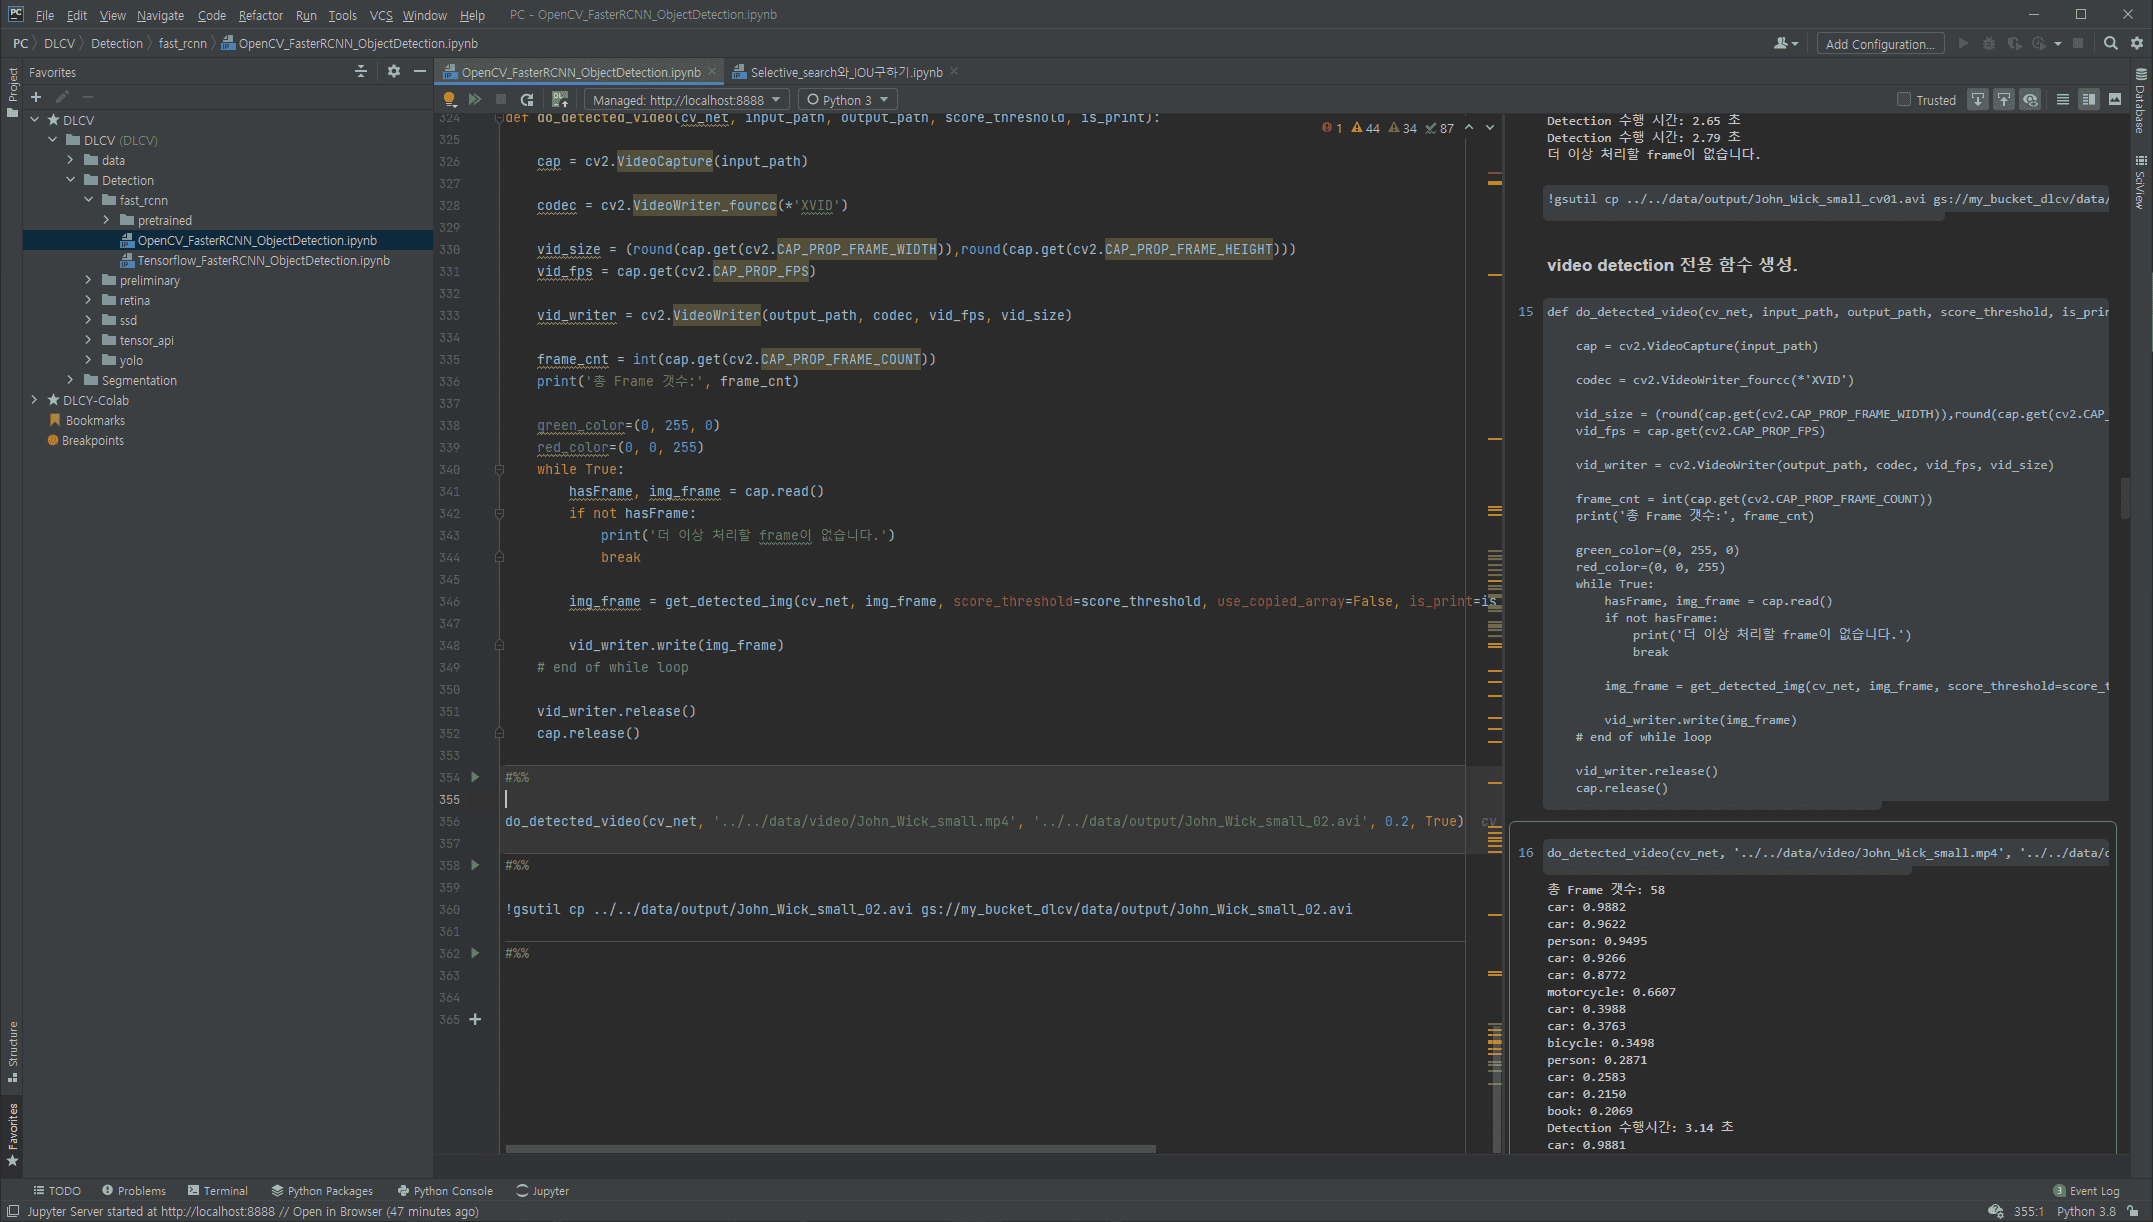Jump to next highlighted error arrow
The image size is (2153, 1222).
coord(1490,127)
